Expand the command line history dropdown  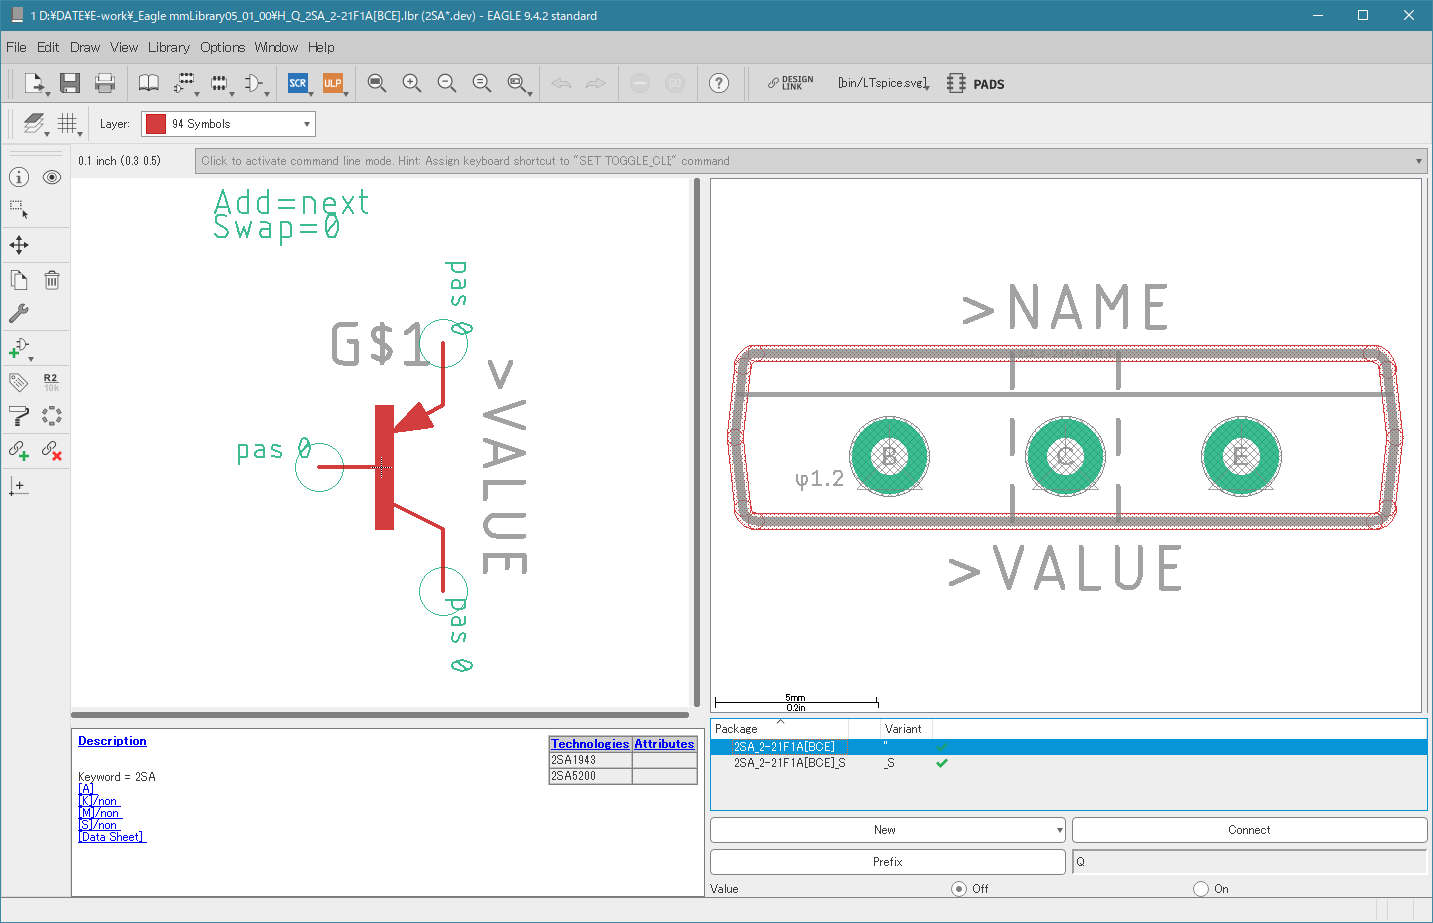[1418, 161]
